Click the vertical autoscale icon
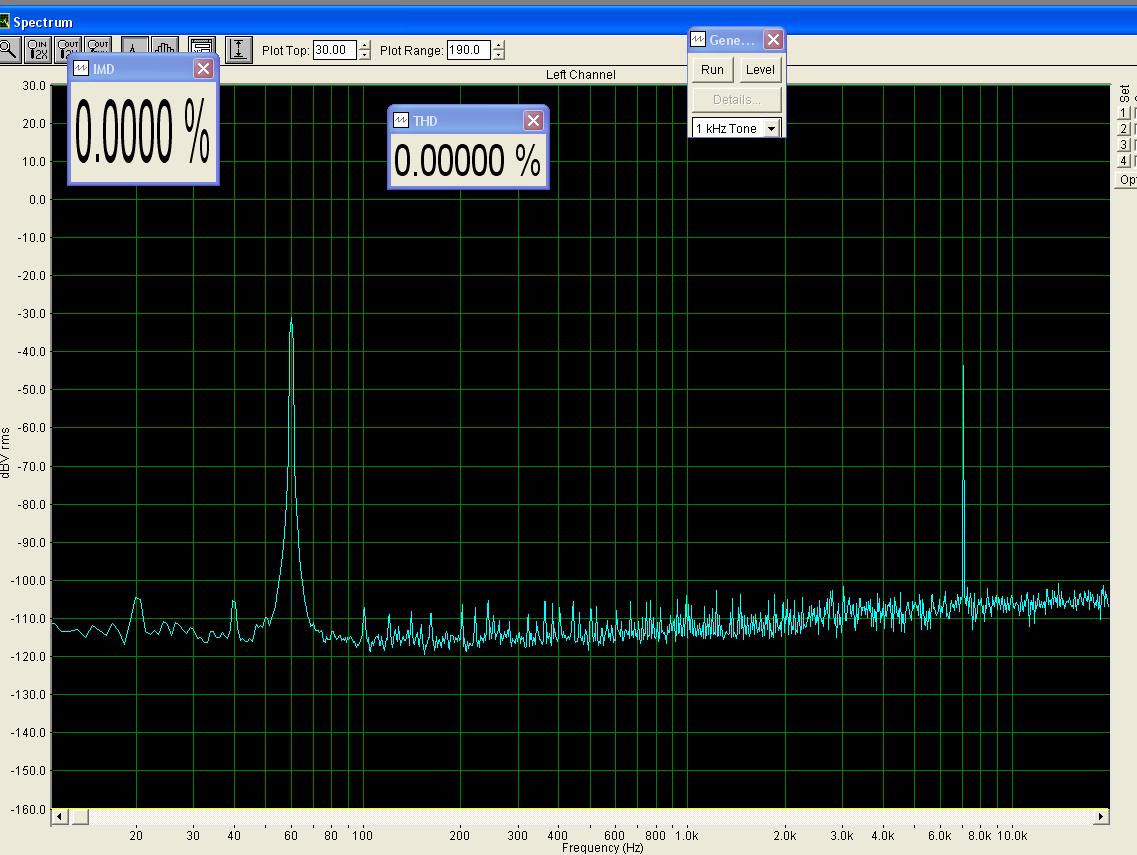 click(x=239, y=50)
